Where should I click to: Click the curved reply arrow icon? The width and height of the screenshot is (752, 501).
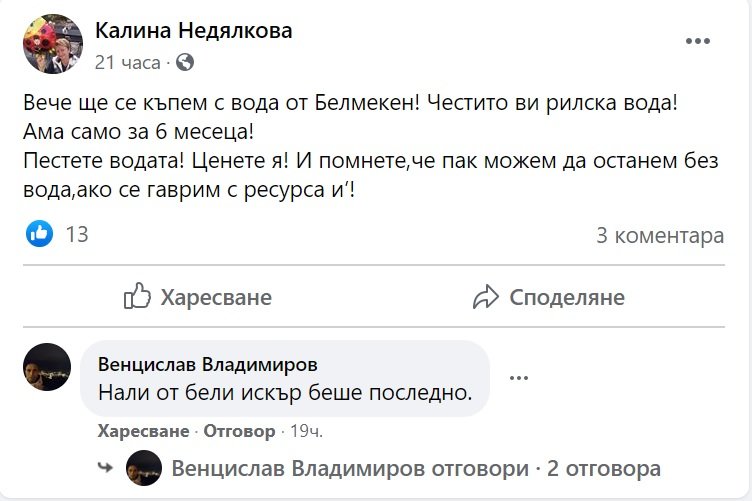pos(103,467)
